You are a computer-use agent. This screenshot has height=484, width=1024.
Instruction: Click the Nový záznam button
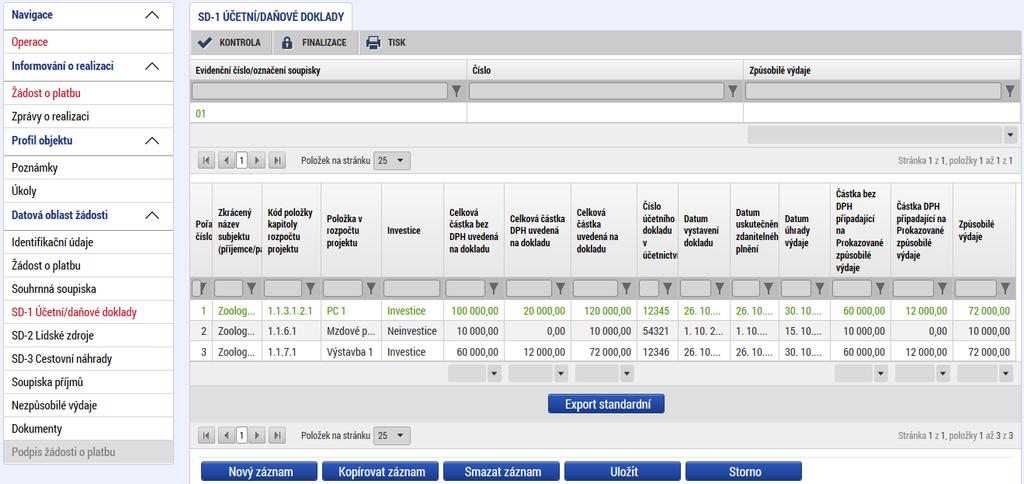click(x=259, y=472)
